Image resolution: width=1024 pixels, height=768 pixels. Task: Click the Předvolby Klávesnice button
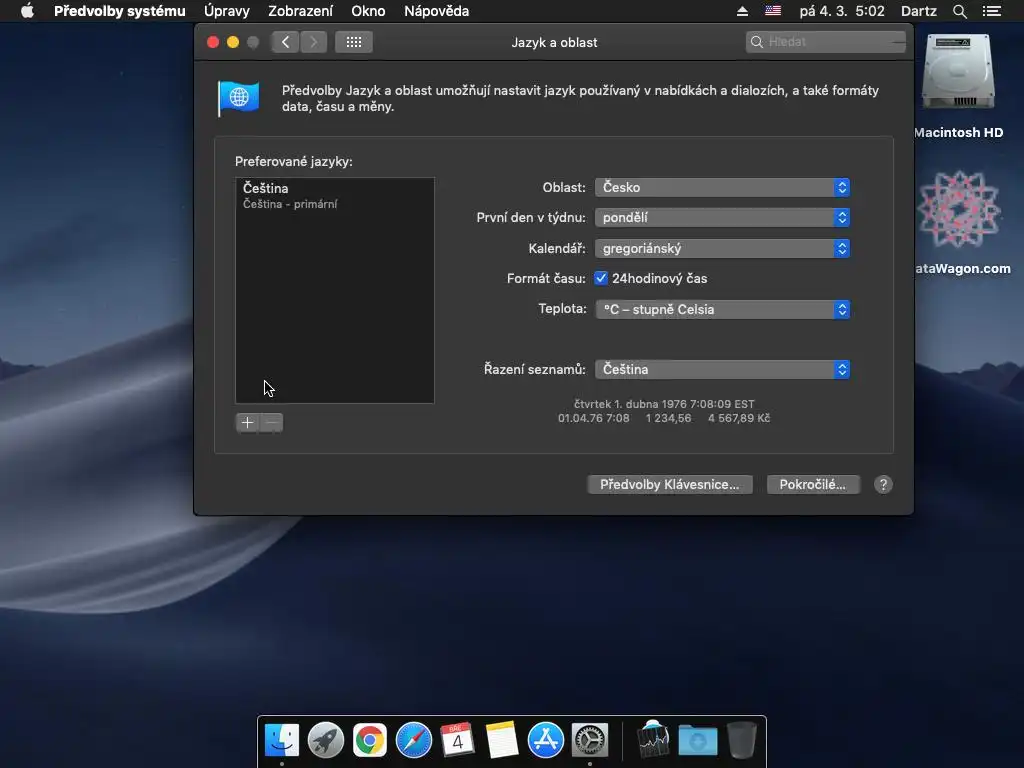pyautogui.click(x=670, y=485)
